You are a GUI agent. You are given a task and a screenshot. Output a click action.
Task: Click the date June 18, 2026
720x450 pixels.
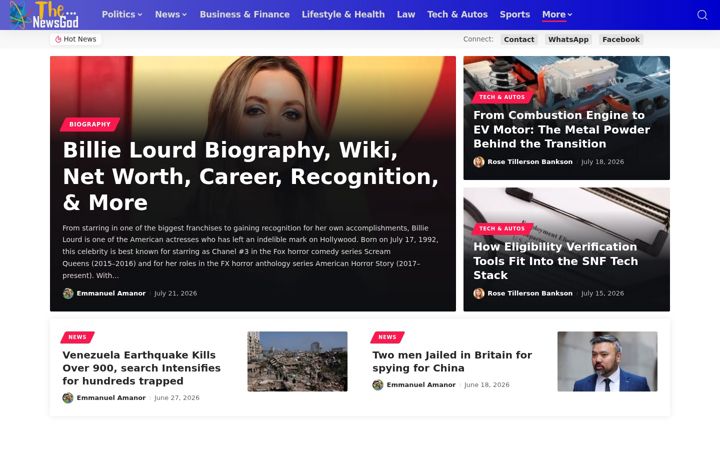(487, 385)
